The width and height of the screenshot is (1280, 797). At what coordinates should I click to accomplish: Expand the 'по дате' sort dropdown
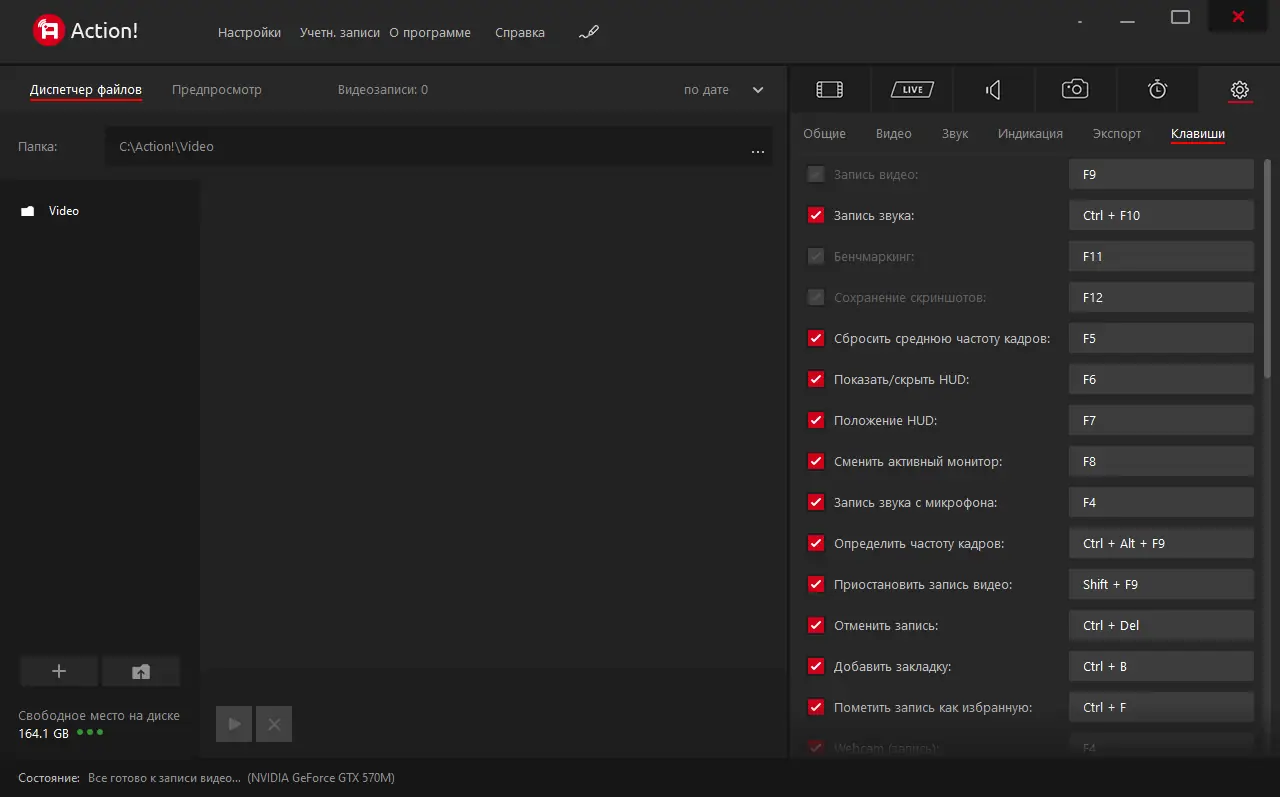pos(724,90)
